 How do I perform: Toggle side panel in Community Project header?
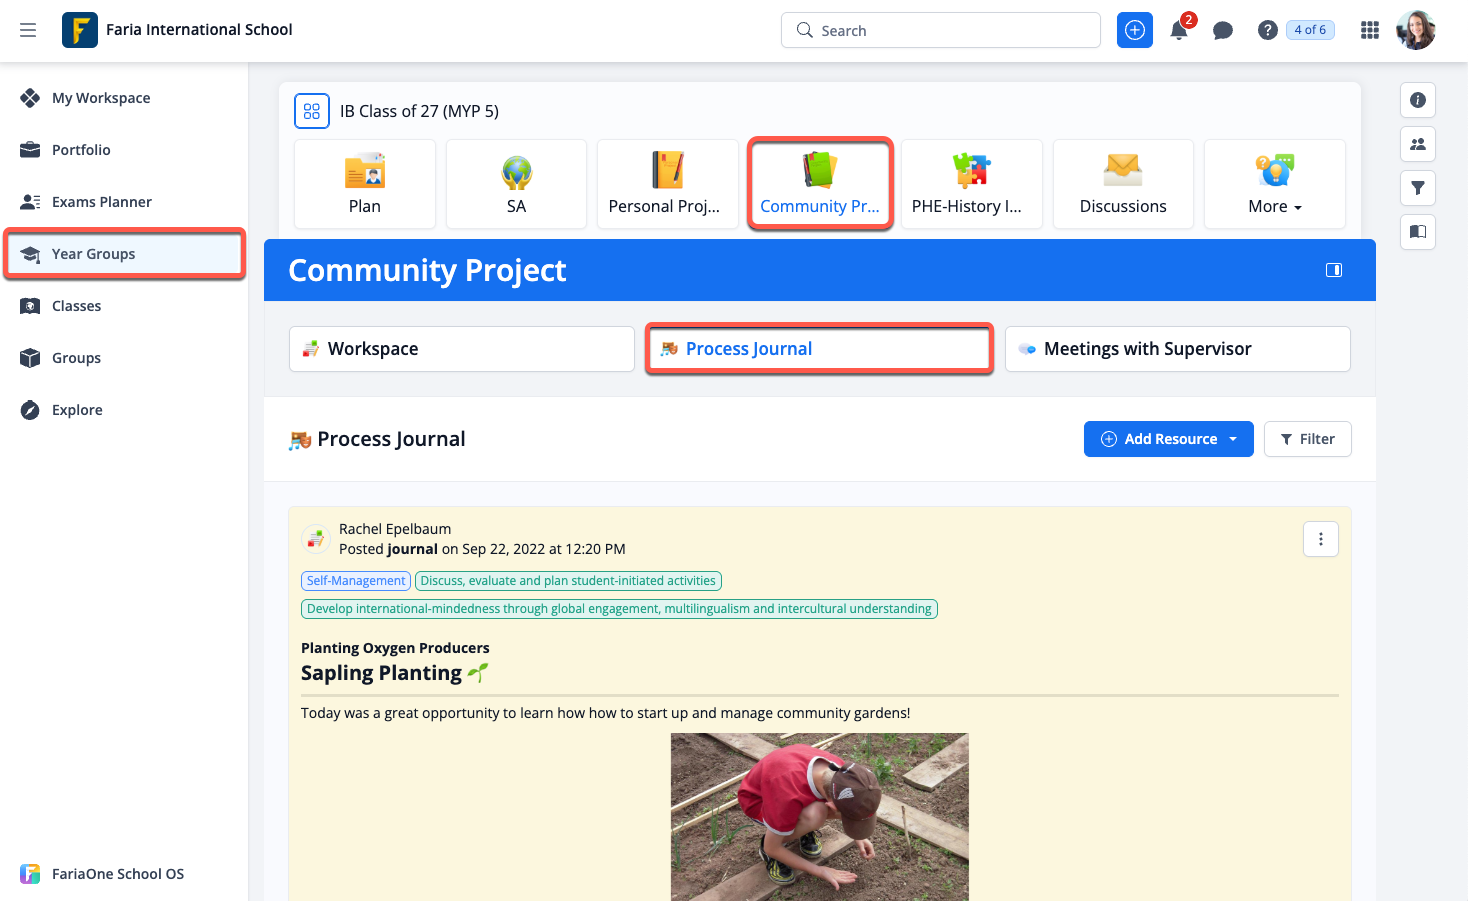click(1333, 270)
